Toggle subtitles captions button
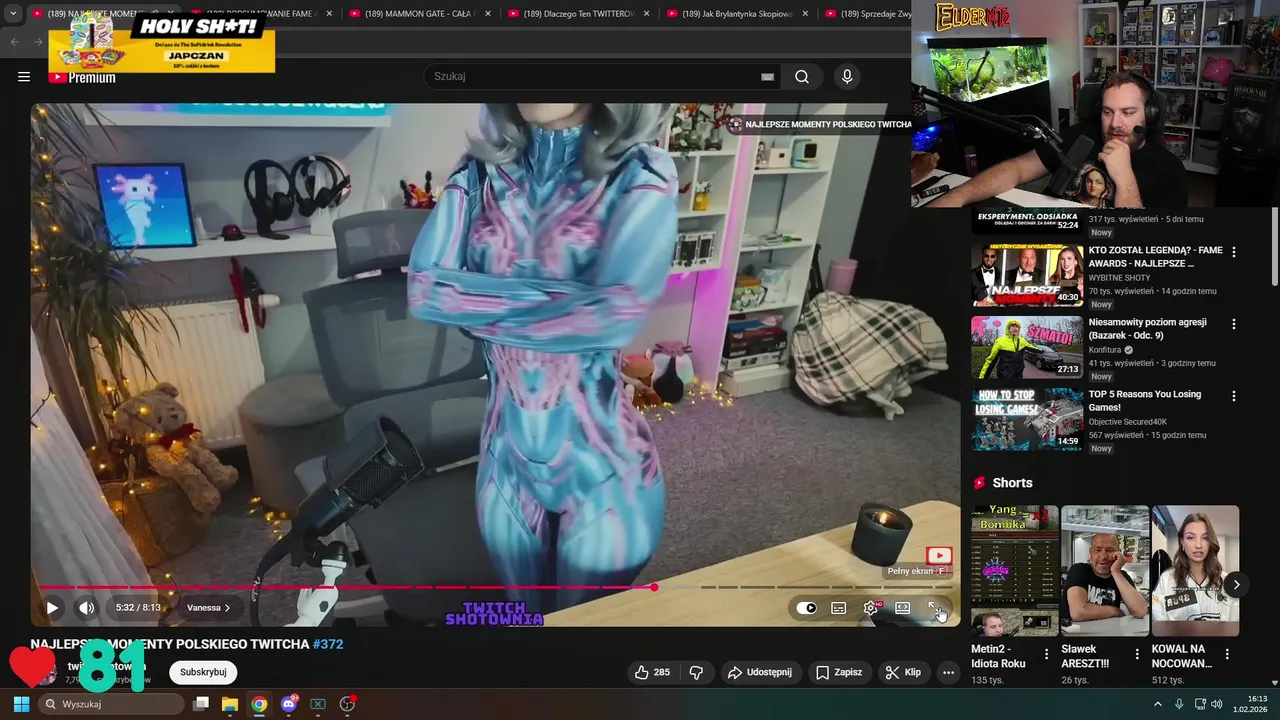The image size is (1280, 720). pos(839,607)
